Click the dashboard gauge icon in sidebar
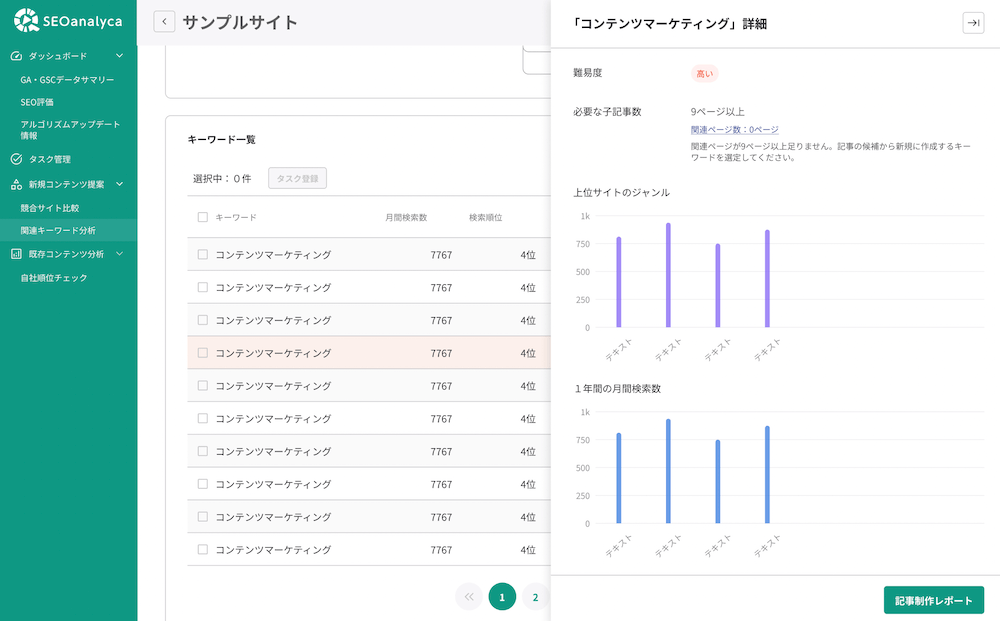 pos(16,56)
